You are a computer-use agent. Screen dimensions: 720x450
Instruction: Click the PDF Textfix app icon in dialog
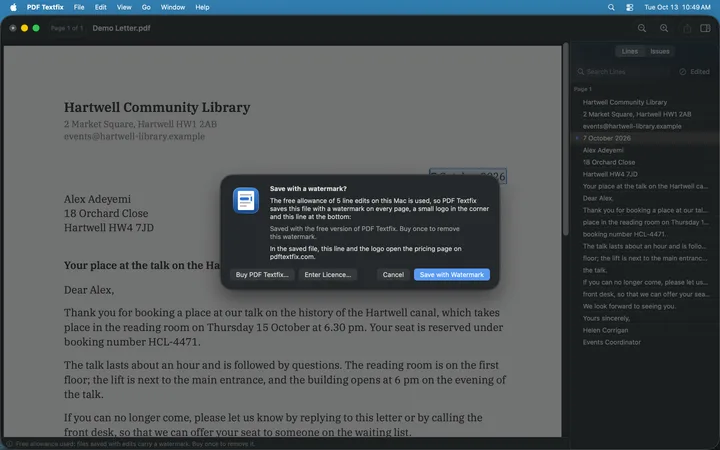pos(246,201)
